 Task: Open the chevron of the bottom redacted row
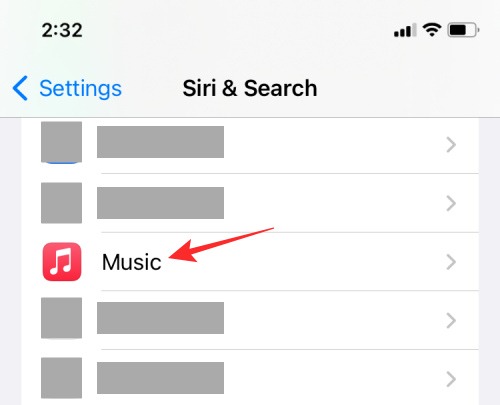451,379
